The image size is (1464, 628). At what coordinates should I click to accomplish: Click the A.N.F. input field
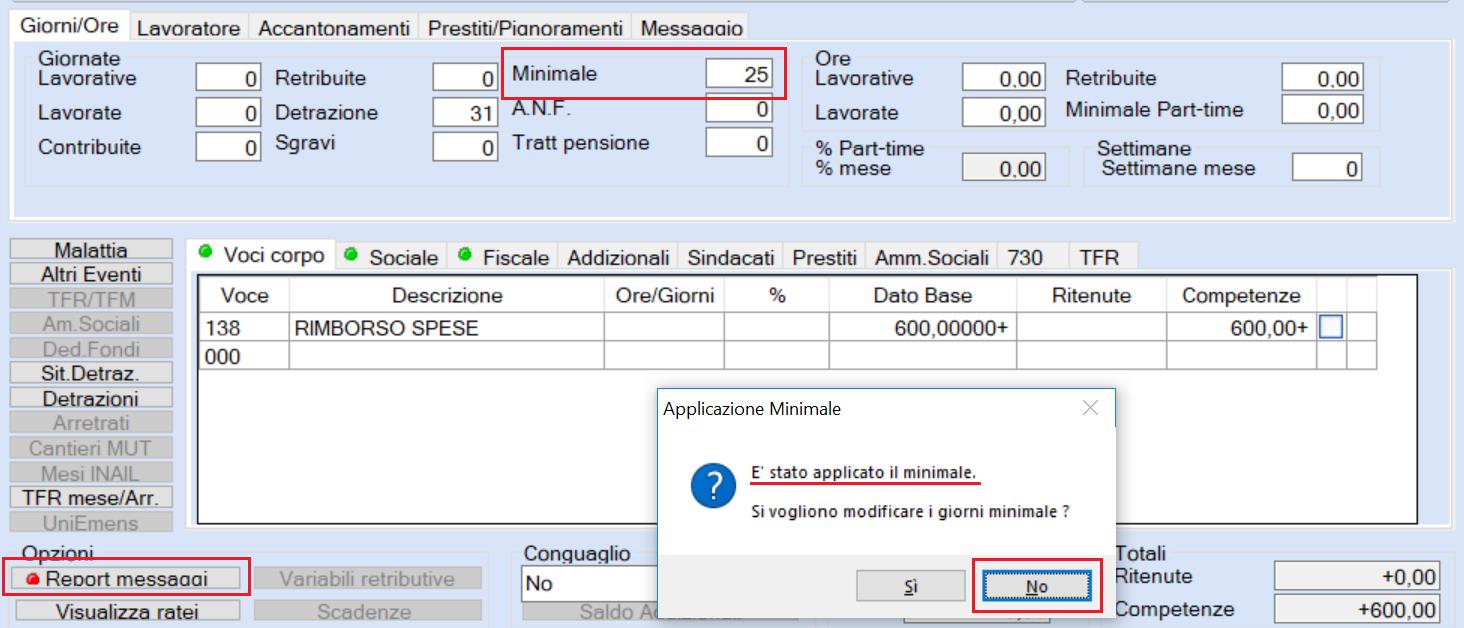[x=738, y=108]
